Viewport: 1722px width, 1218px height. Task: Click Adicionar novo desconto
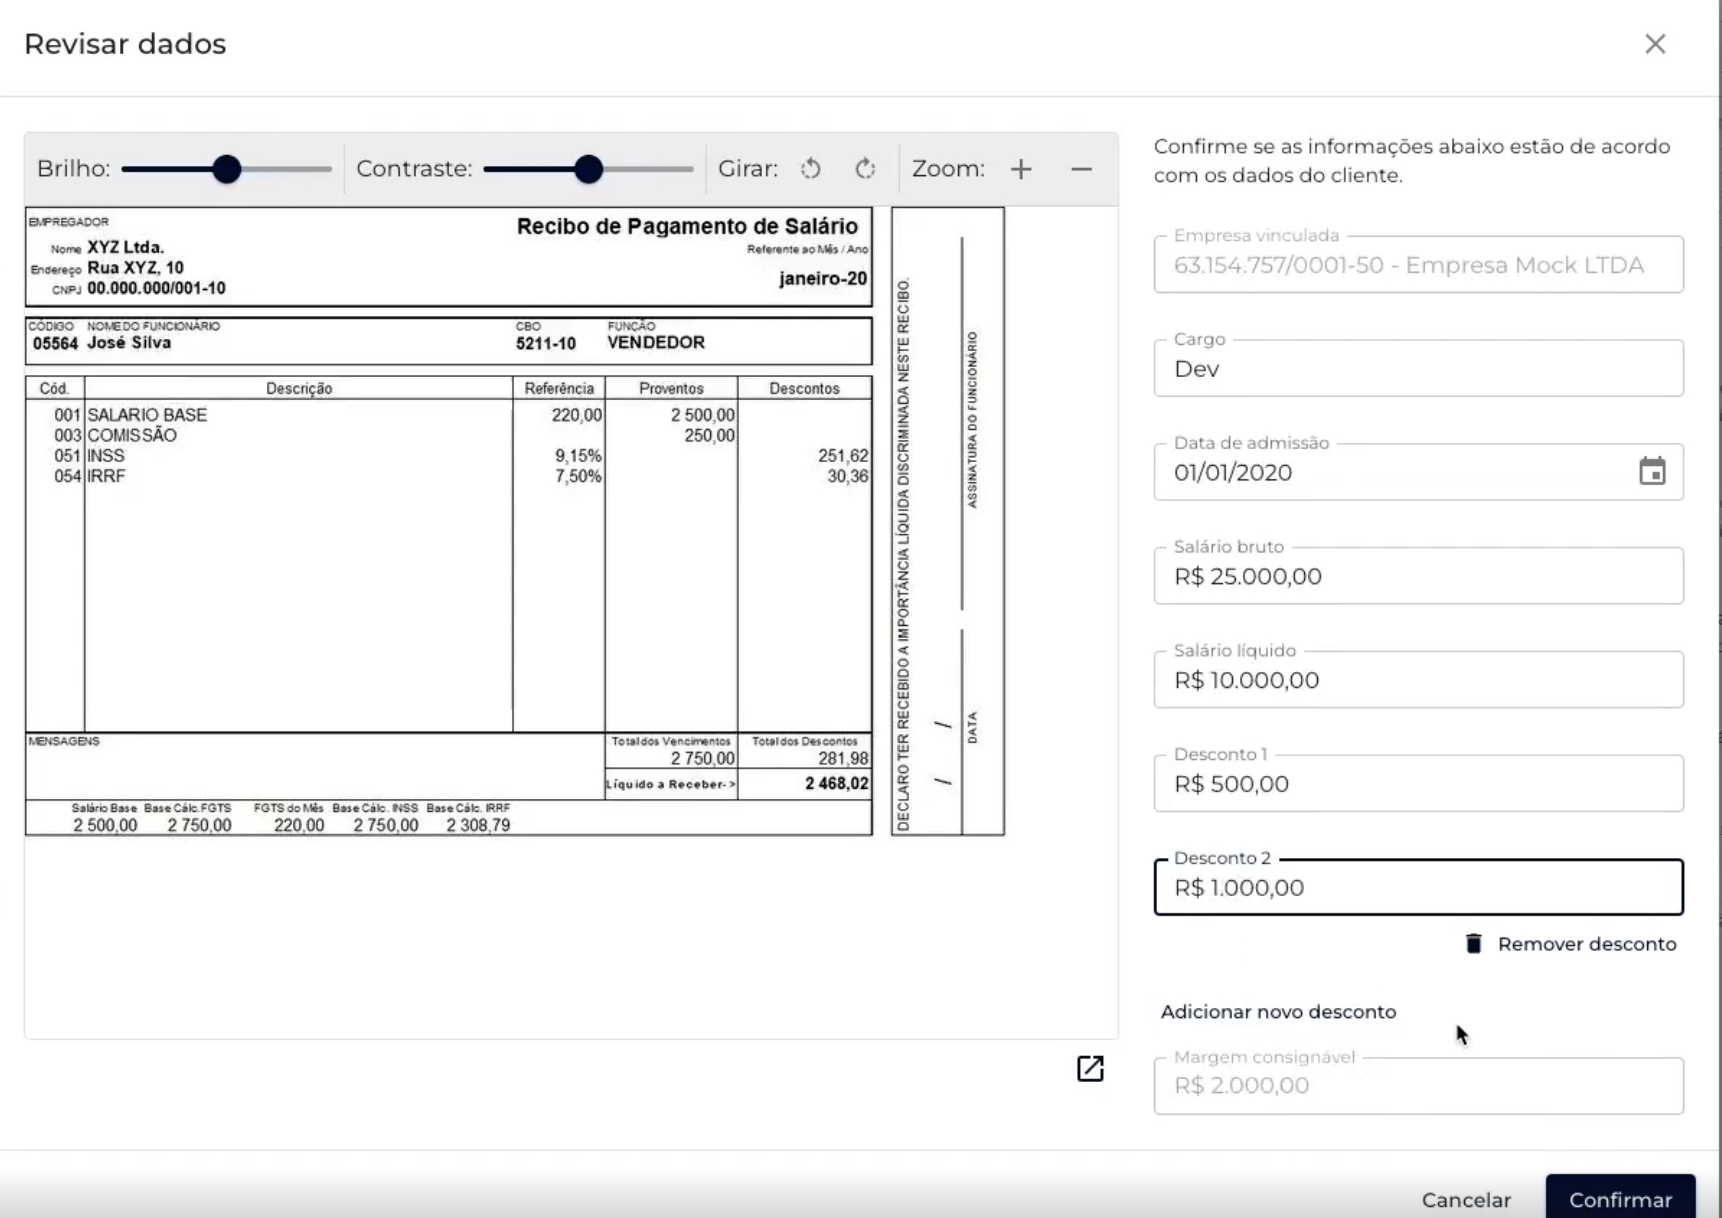coord(1278,1012)
